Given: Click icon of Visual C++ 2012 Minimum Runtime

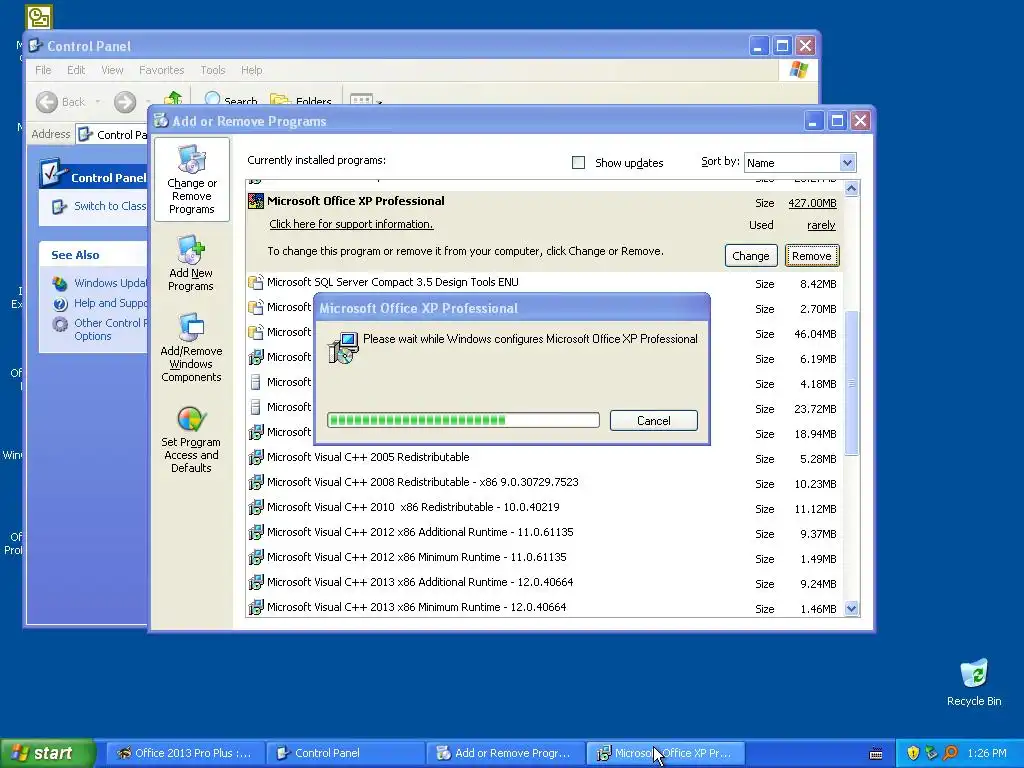Looking at the screenshot, I should point(256,557).
